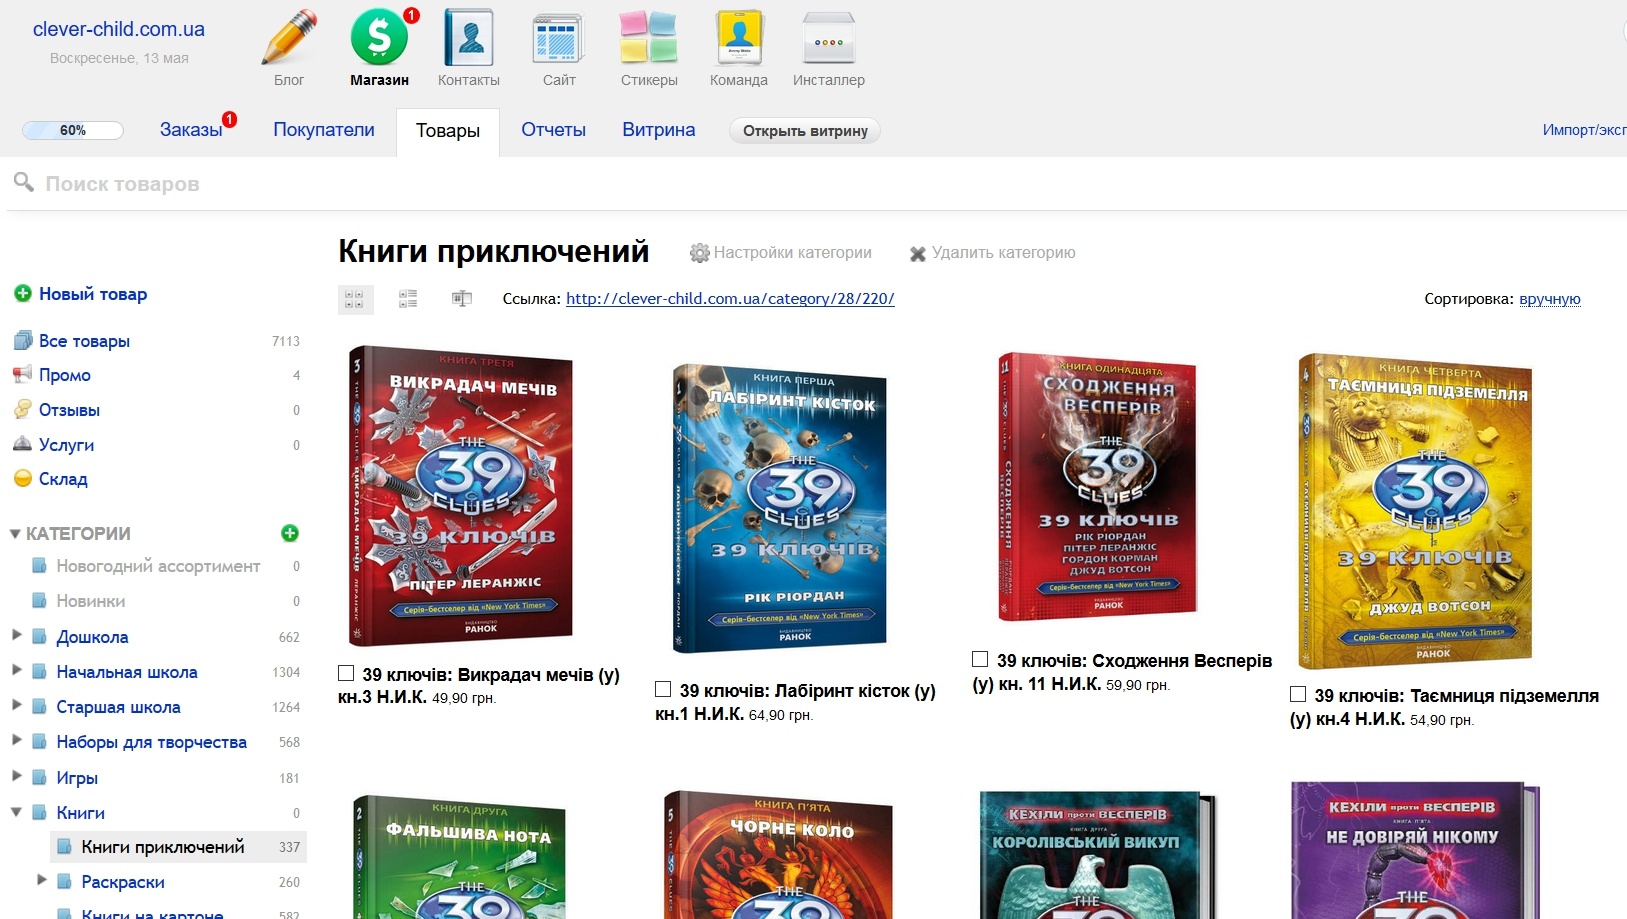
Task: Click the search magnifier icon
Action: tap(24, 182)
